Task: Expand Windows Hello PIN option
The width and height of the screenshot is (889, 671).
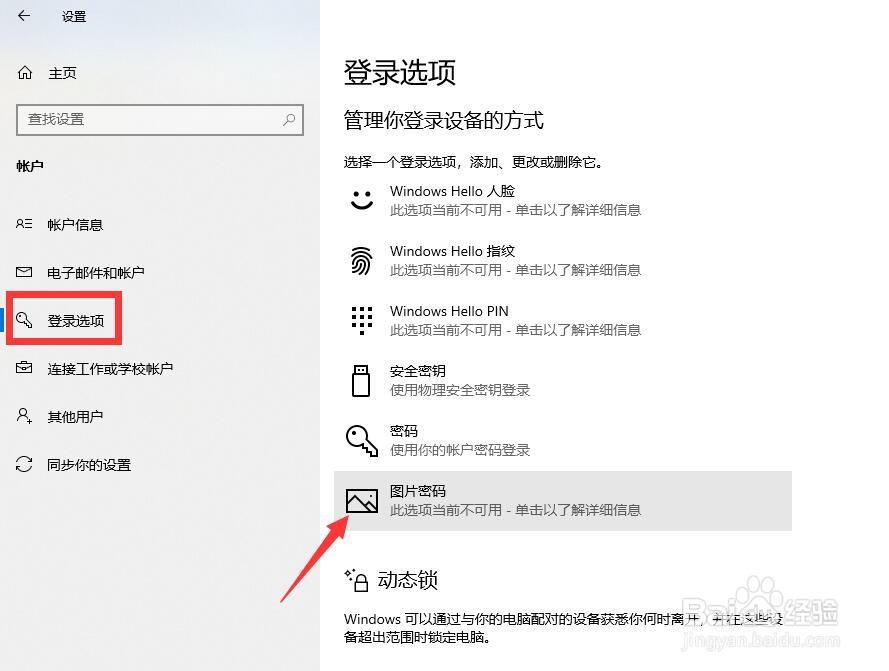Action: [x=562, y=320]
